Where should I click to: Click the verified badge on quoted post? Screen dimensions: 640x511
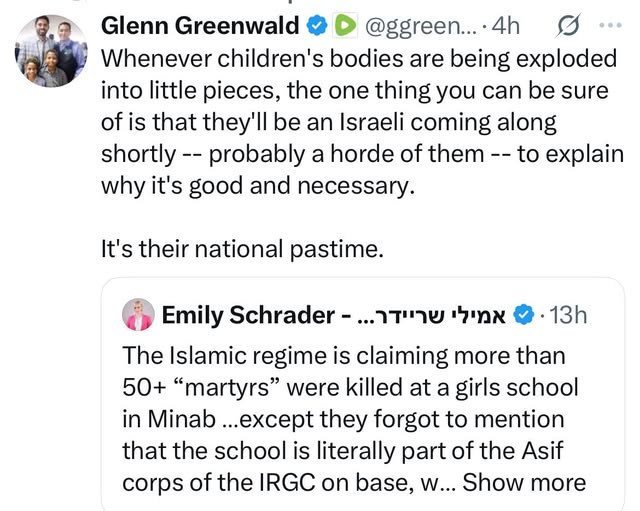[523, 315]
